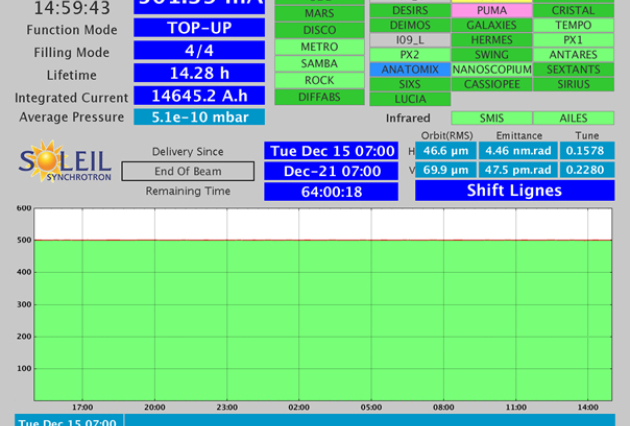The image size is (630, 426).
Task: Click the 02:00 marker on the chart axis
Action: [298, 408]
